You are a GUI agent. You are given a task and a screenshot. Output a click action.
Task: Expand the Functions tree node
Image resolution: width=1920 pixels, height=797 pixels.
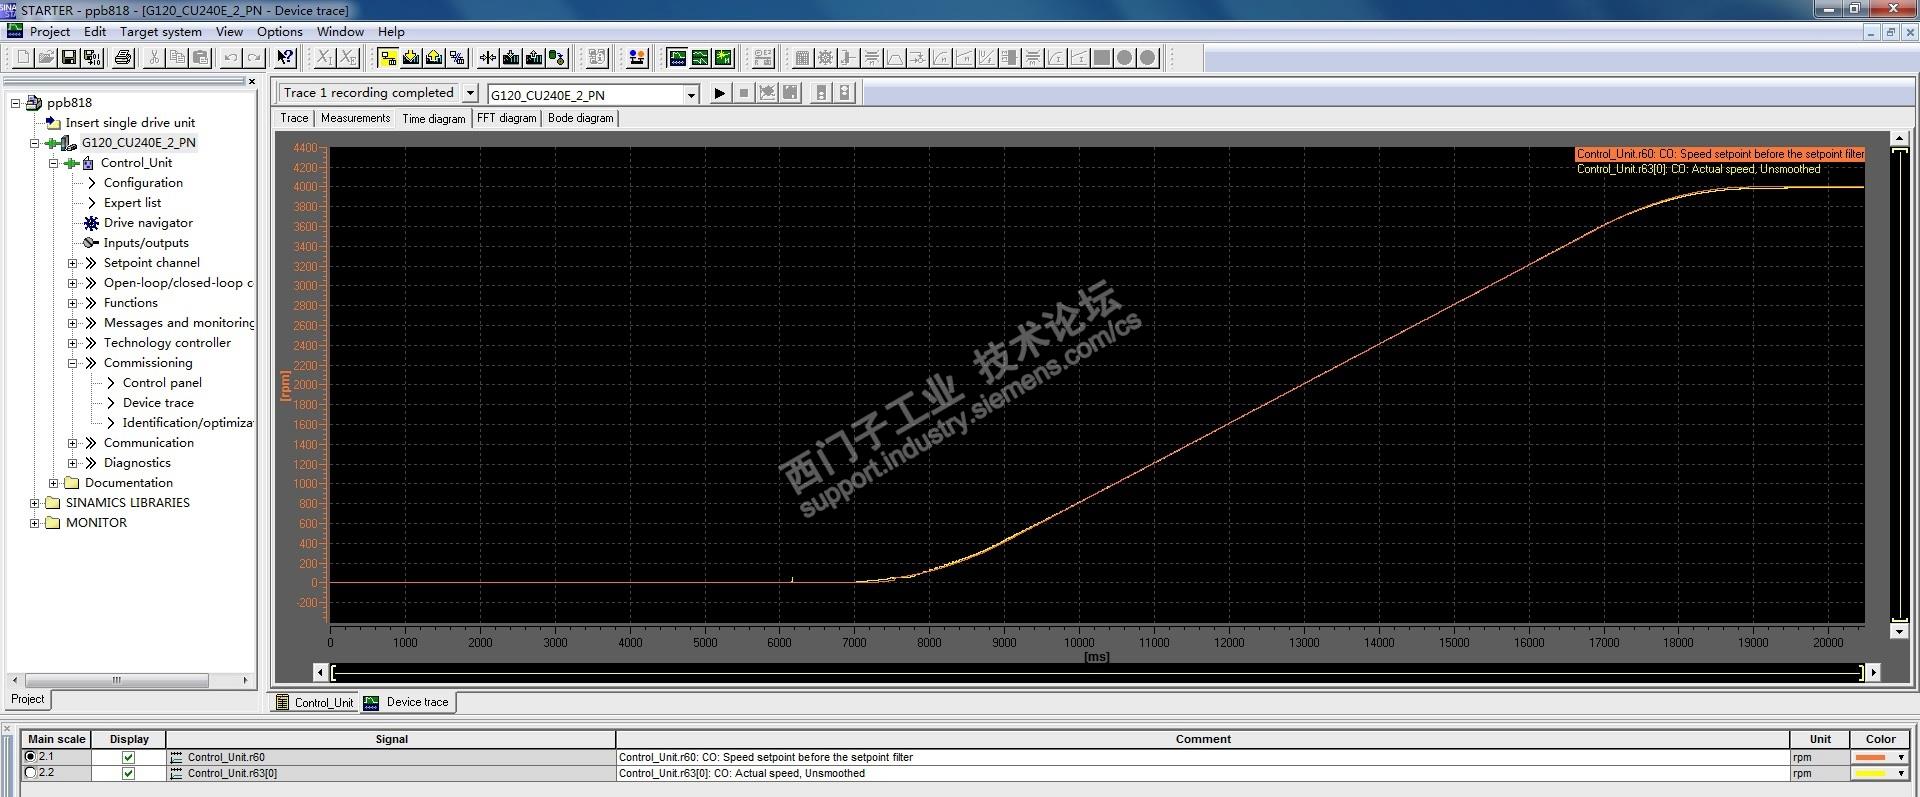click(x=72, y=303)
